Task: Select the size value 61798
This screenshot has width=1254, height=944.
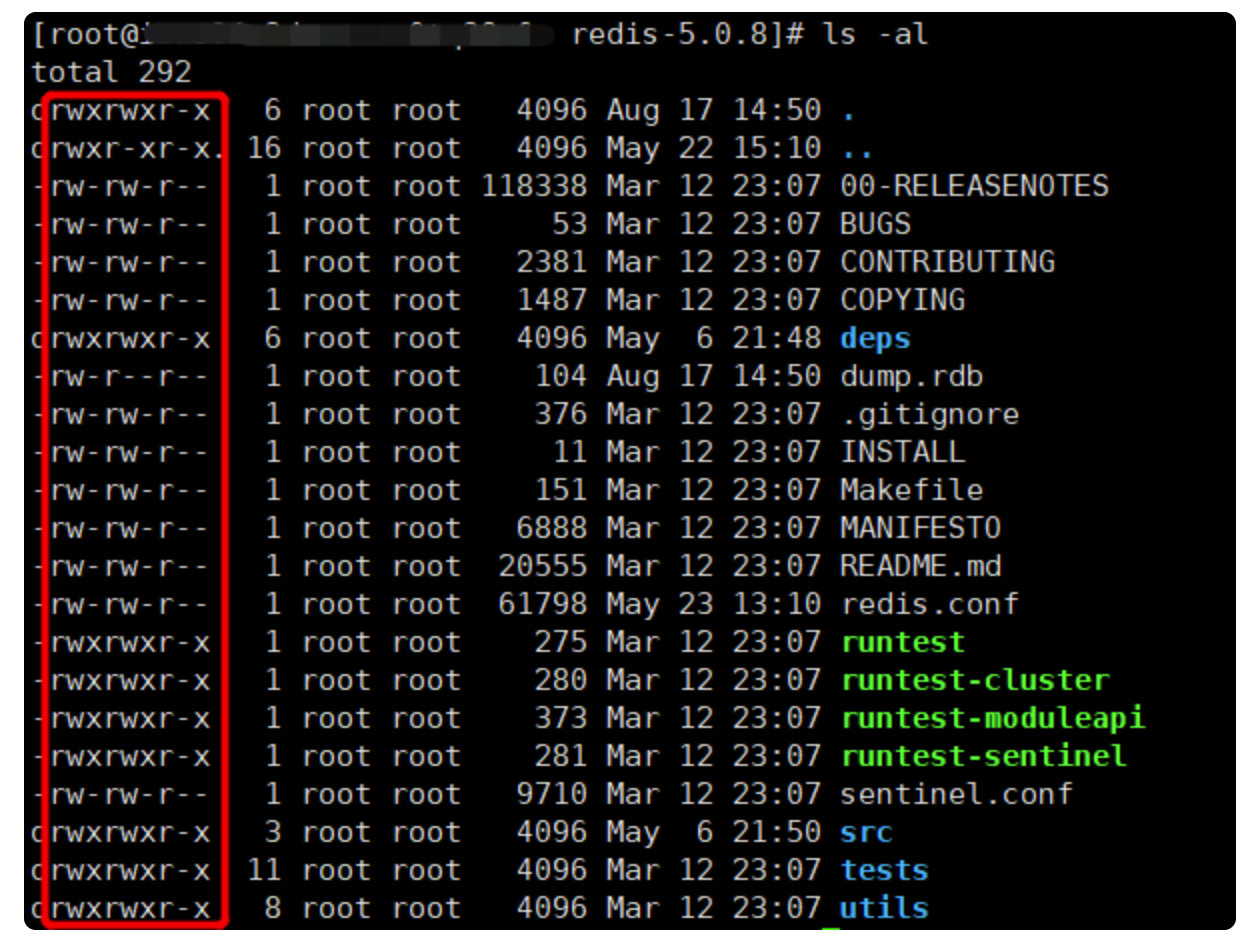Action: tap(543, 604)
